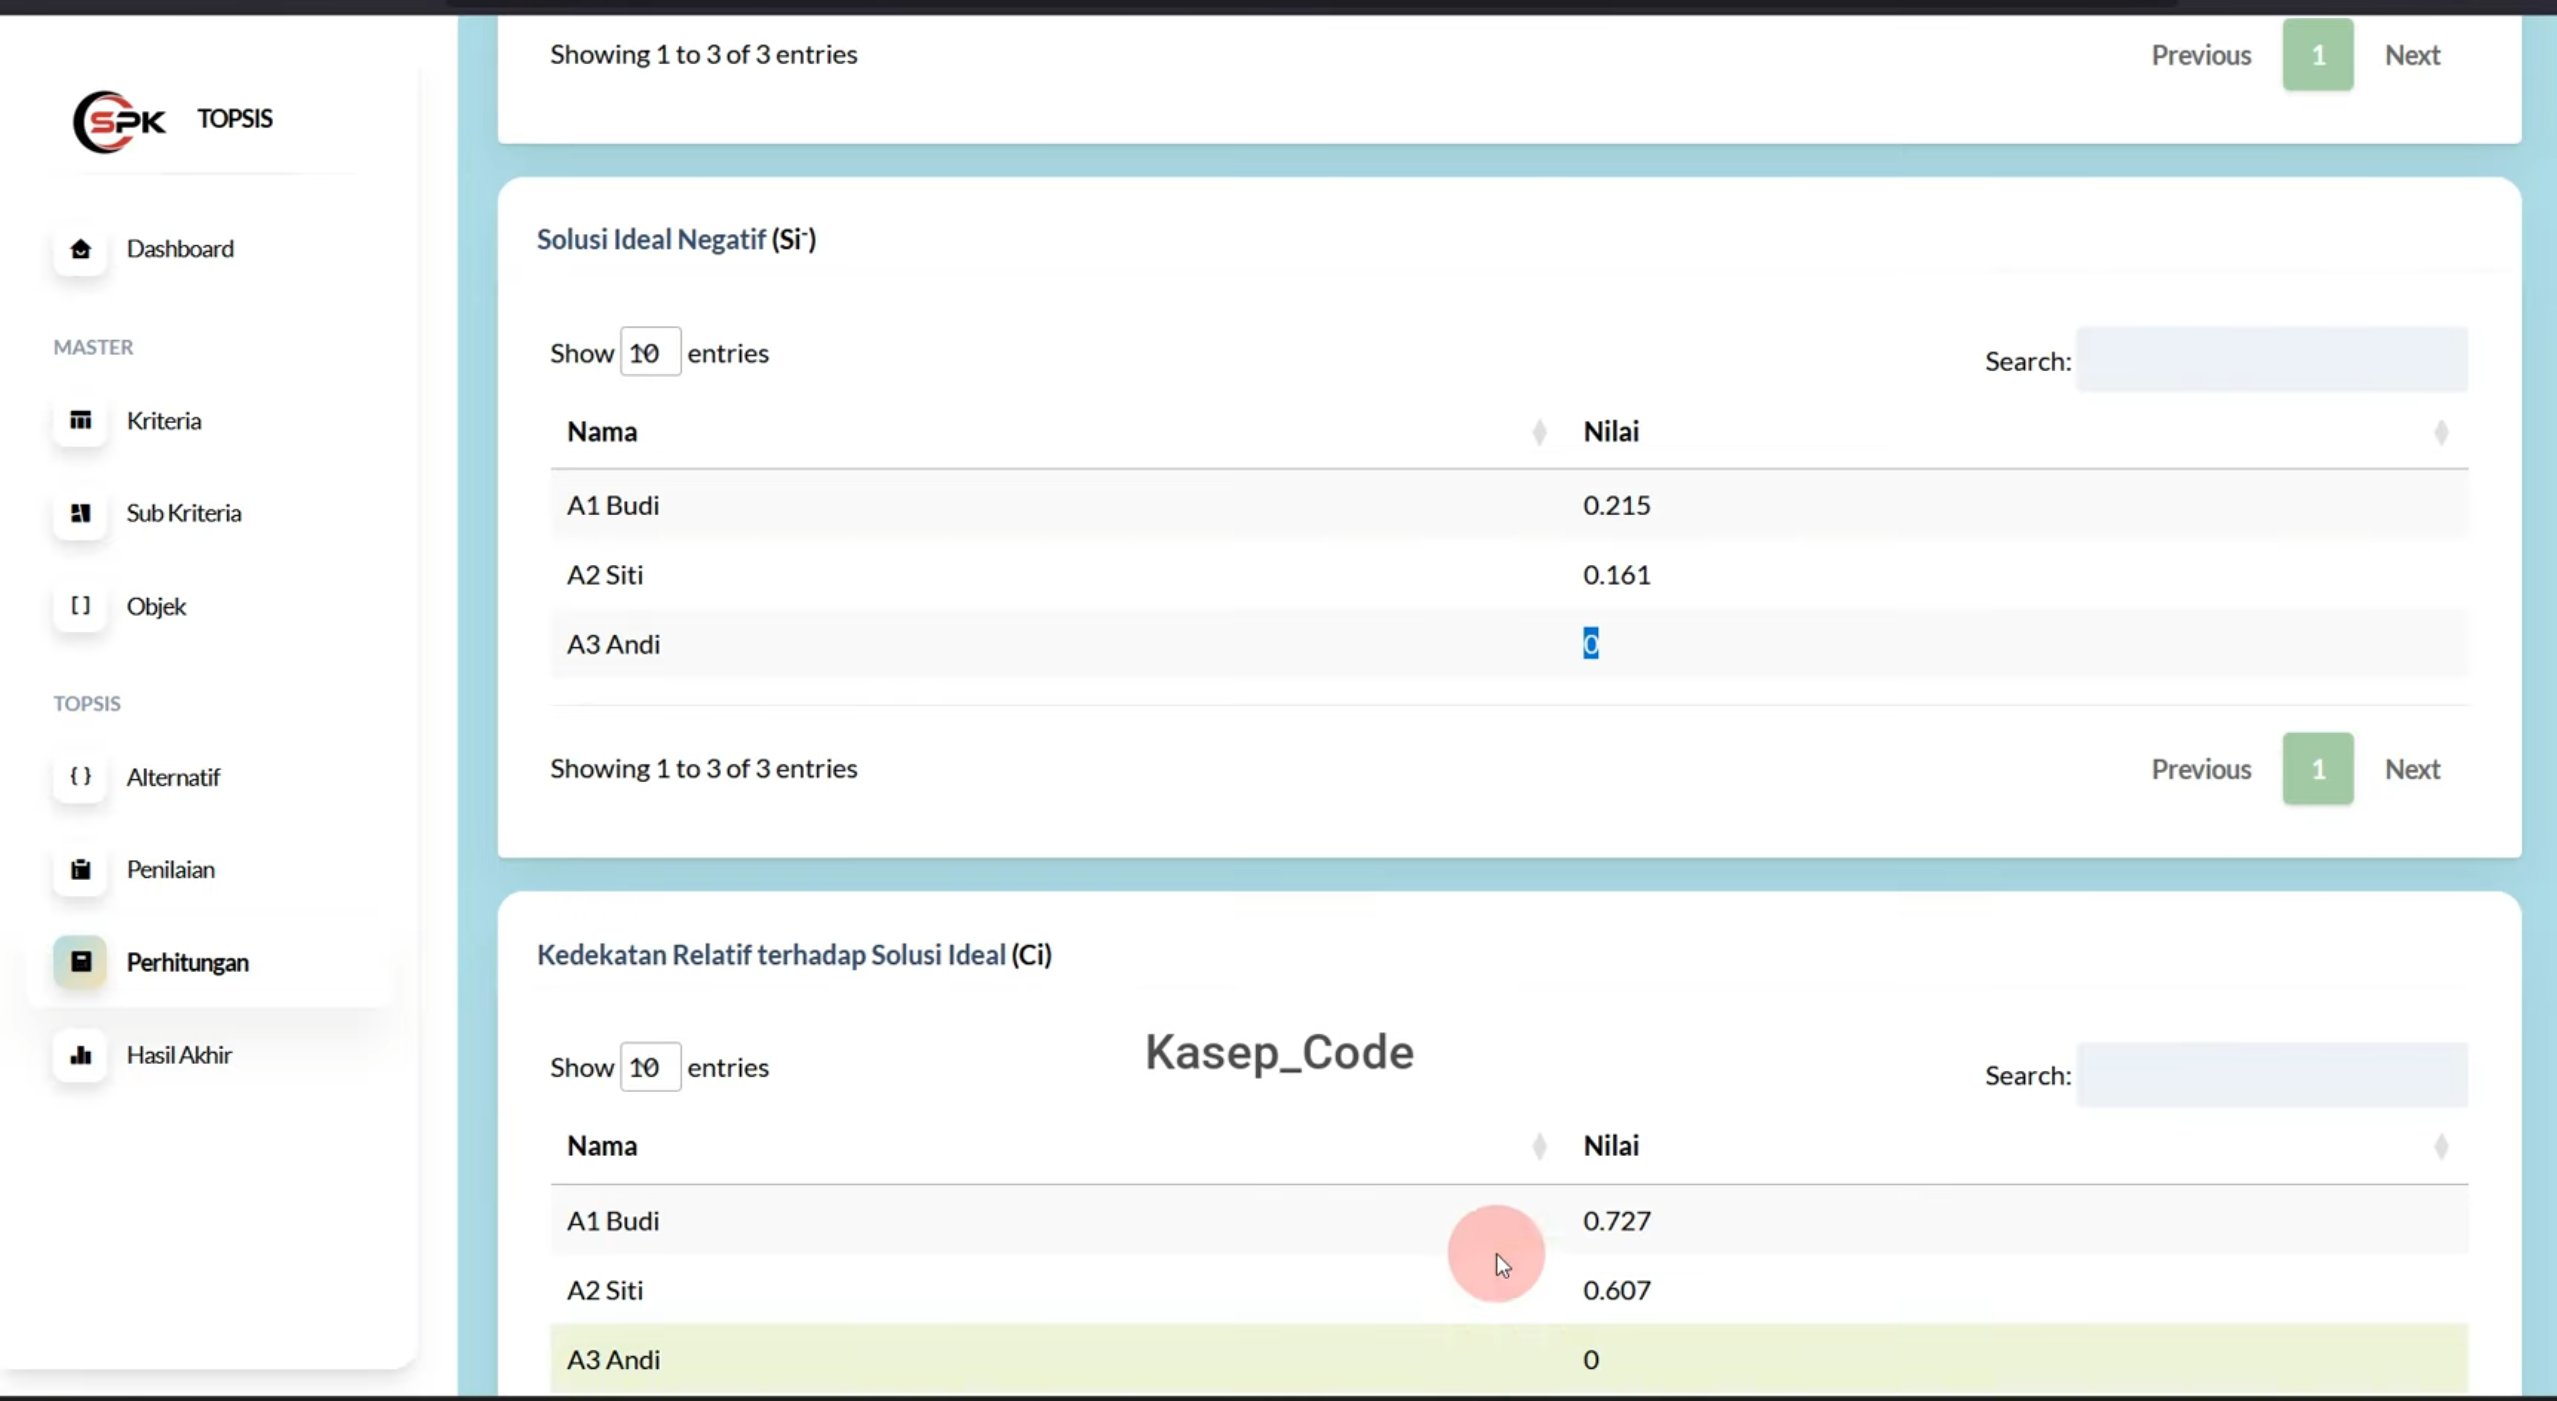This screenshot has height=1401, width=2557.
Task: Select value 0.727 in Ci table
Action: [1616, 1221]
